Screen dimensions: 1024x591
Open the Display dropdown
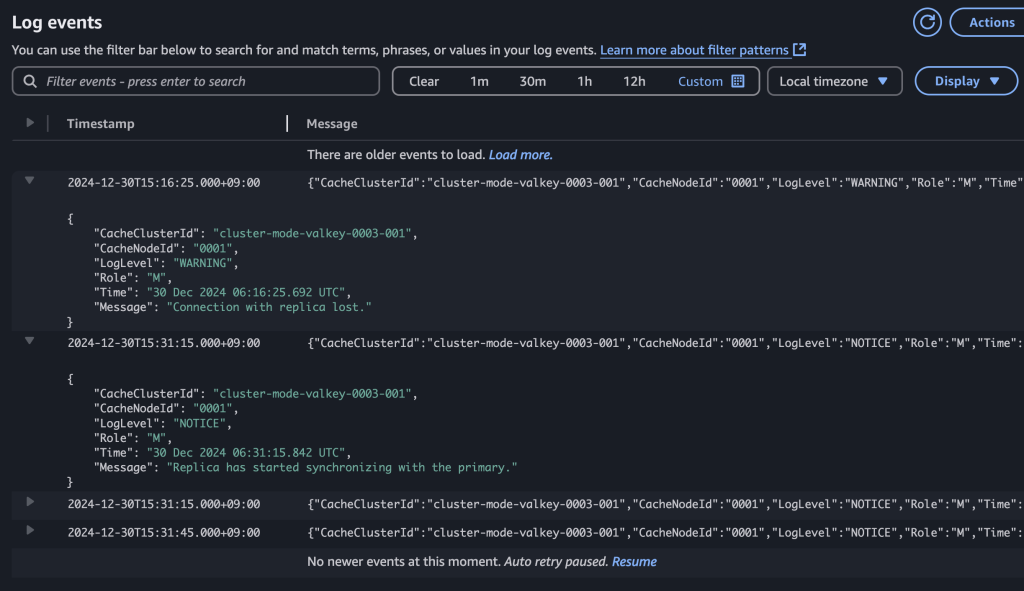[966, 81]
